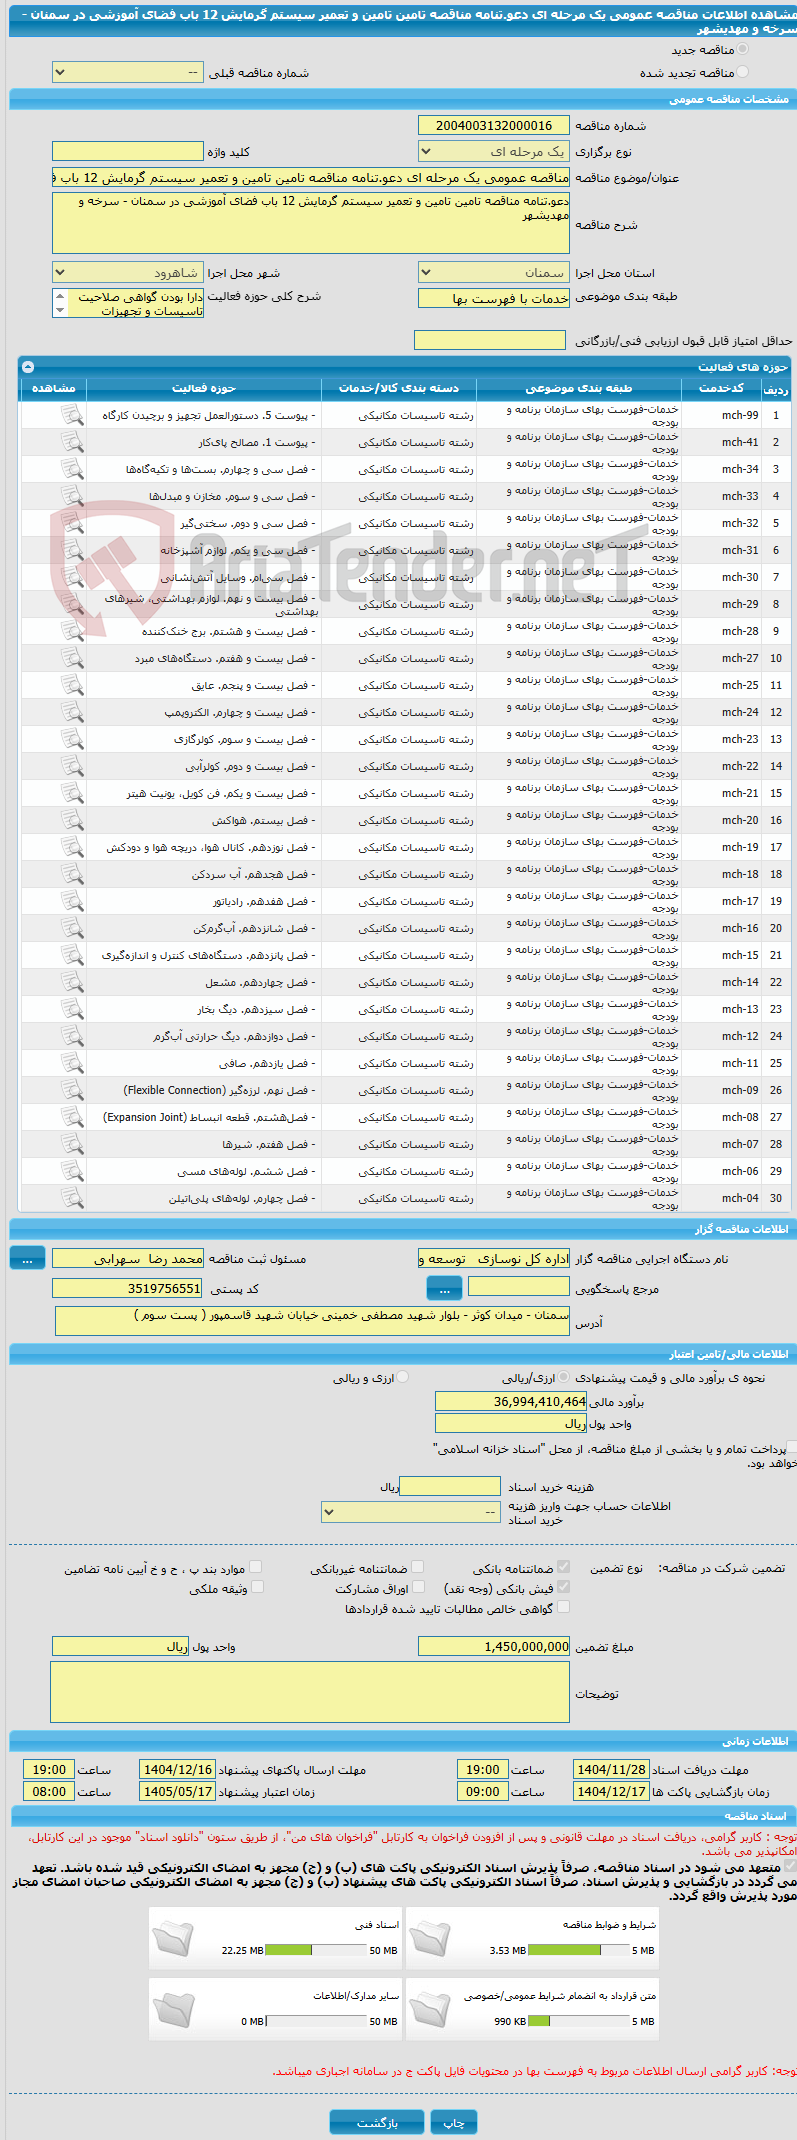View details icon for row mch-25
This screenshot has height=2140, width=797.
[72, 685]
